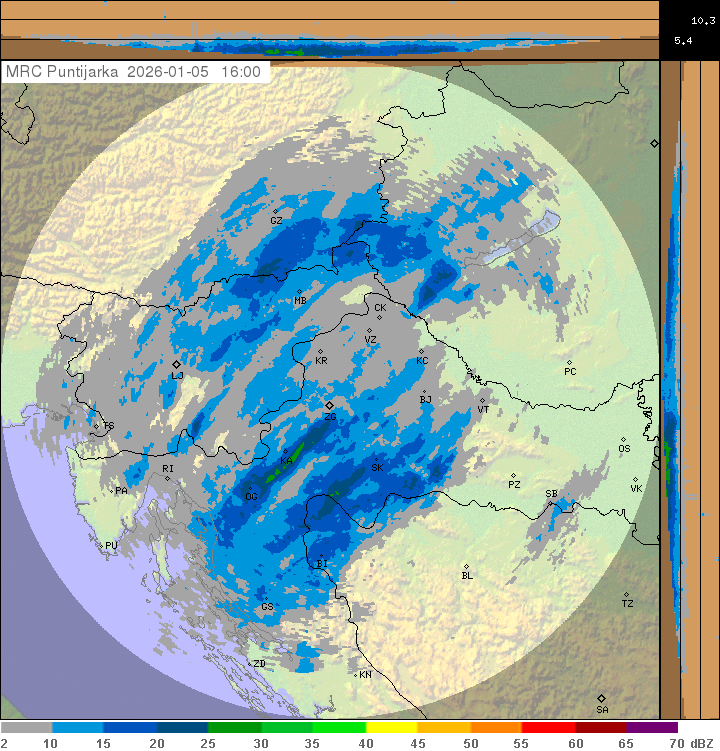Click the 10.3 height label top right
This screenshot has height=751, width=720.
pos(702,19)
